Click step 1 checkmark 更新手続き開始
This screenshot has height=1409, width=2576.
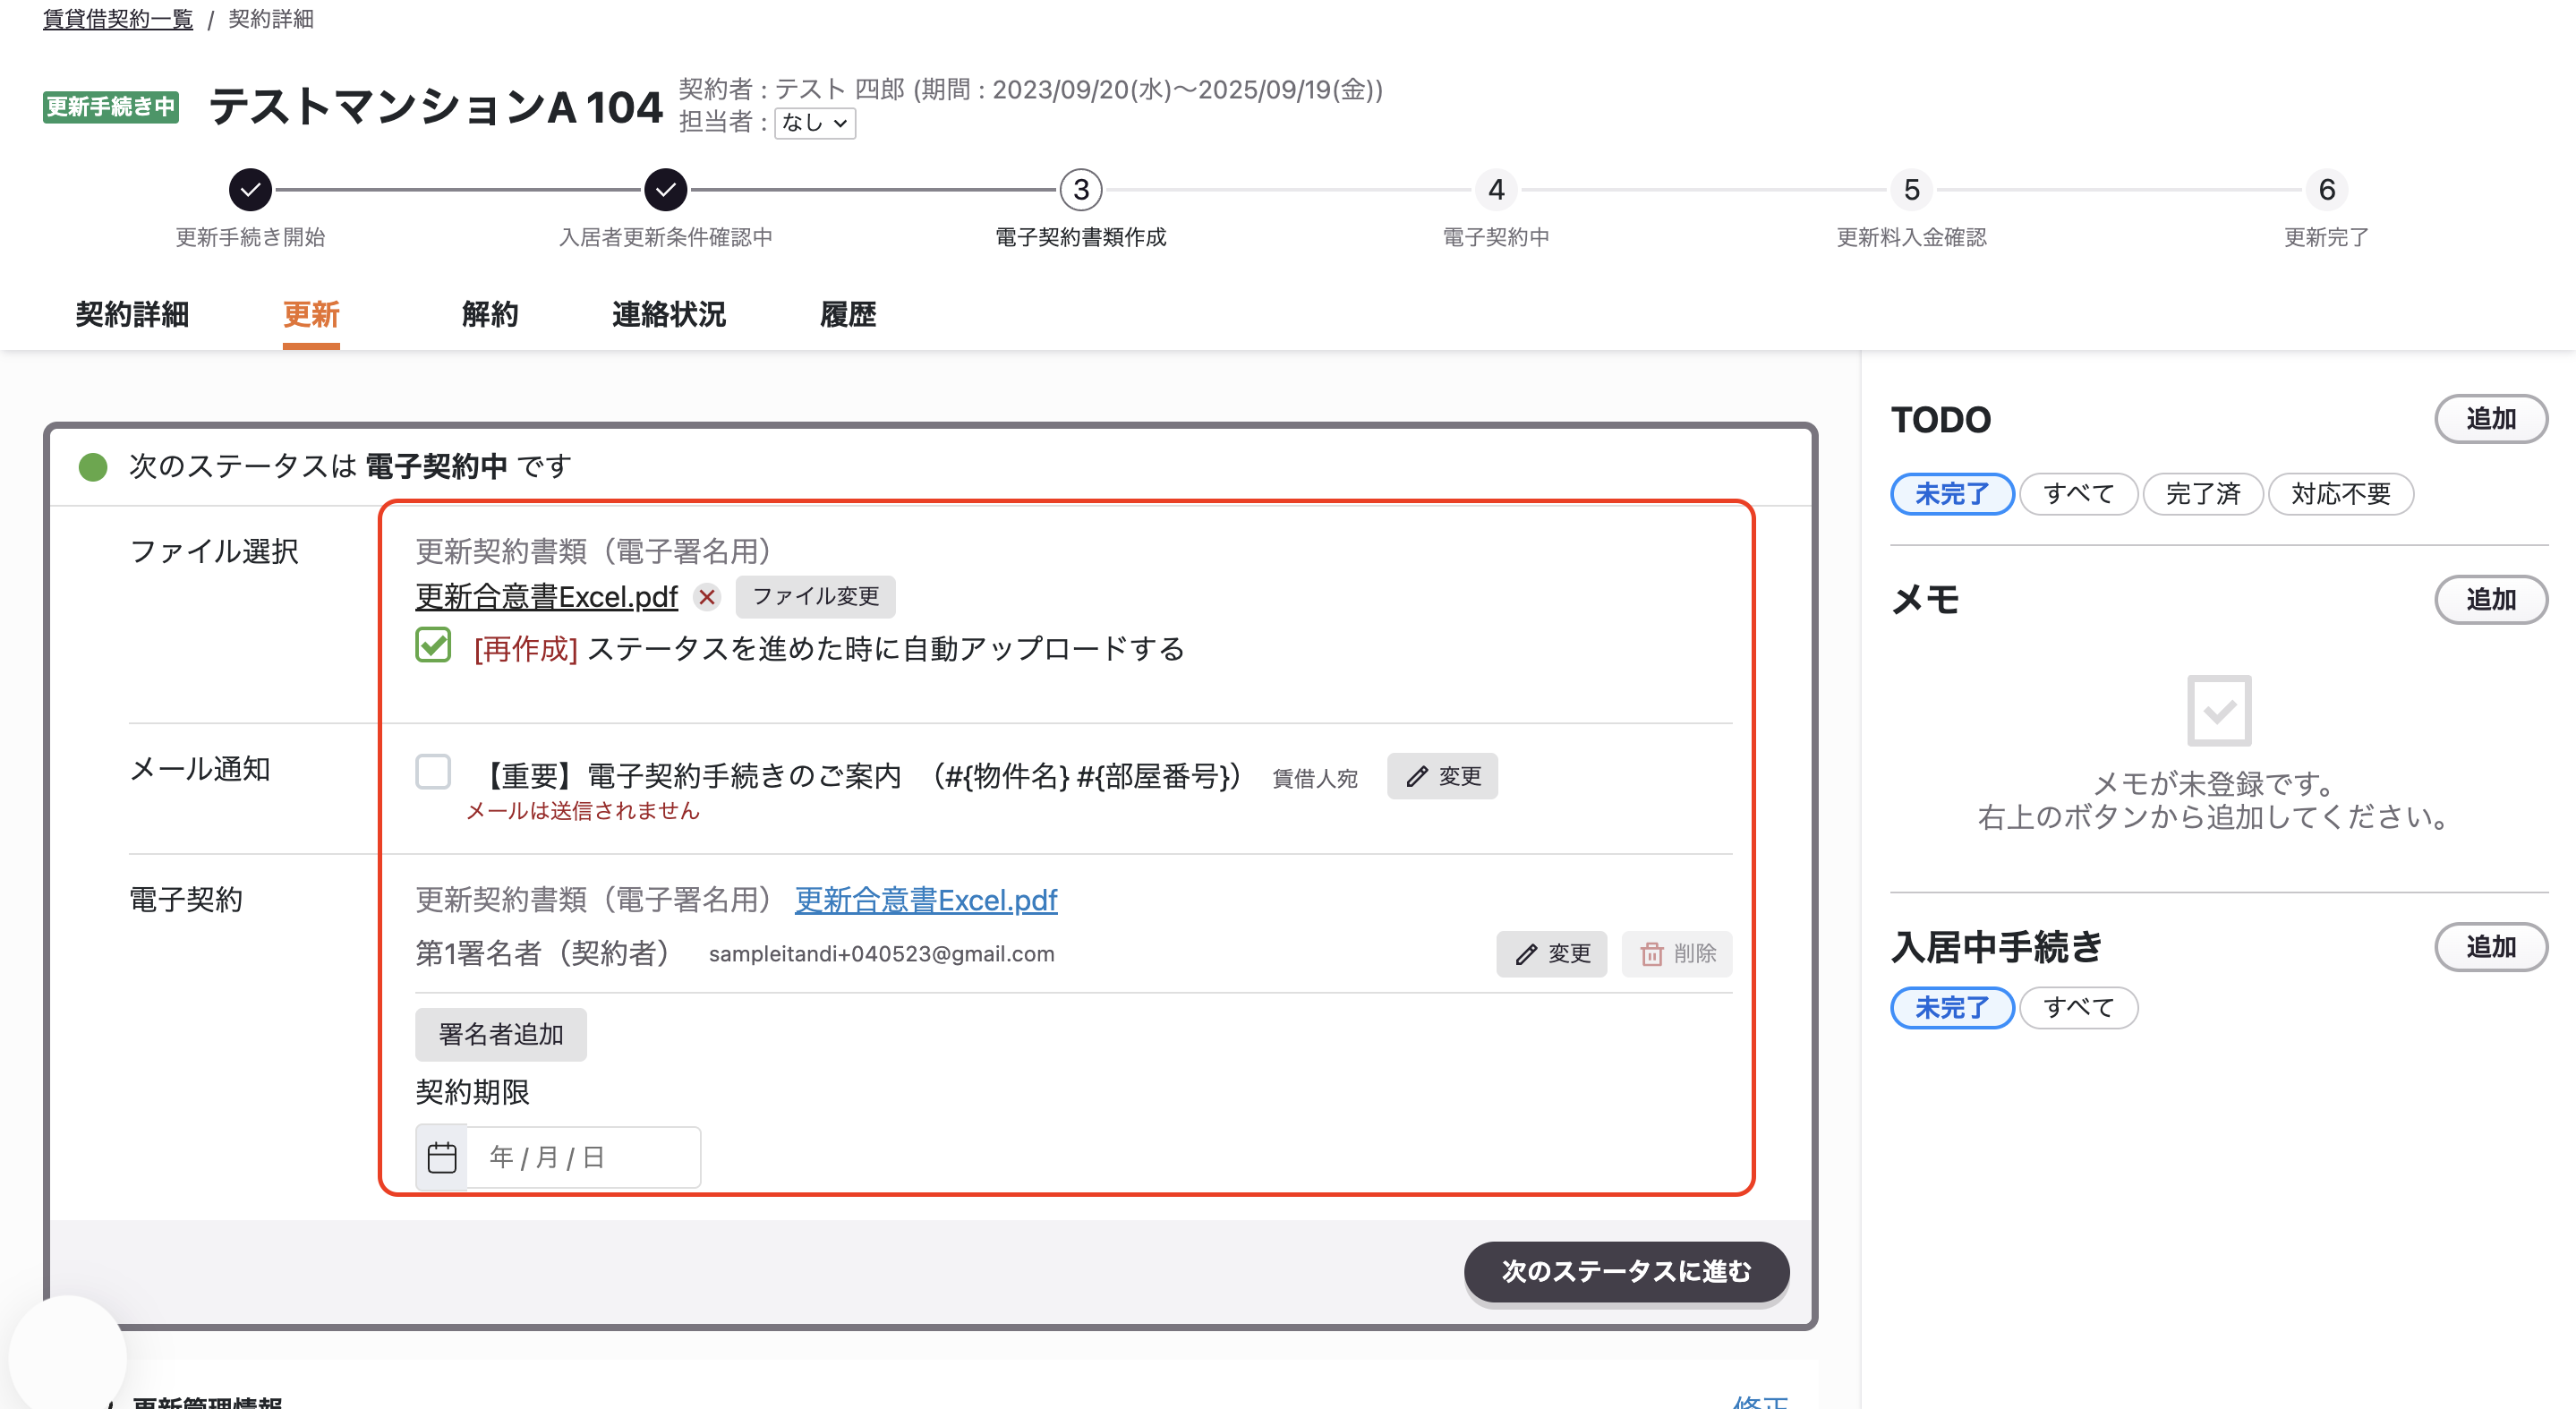click(250, 189)
